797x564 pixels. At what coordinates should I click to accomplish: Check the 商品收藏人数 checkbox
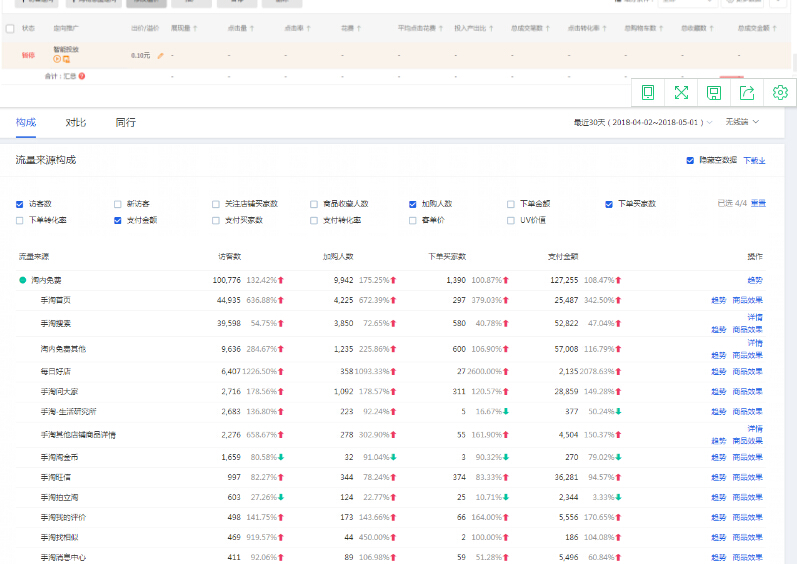click(x=314, y=204)
